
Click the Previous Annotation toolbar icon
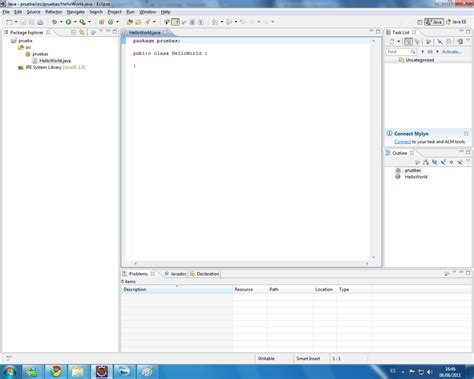[229, 22]
